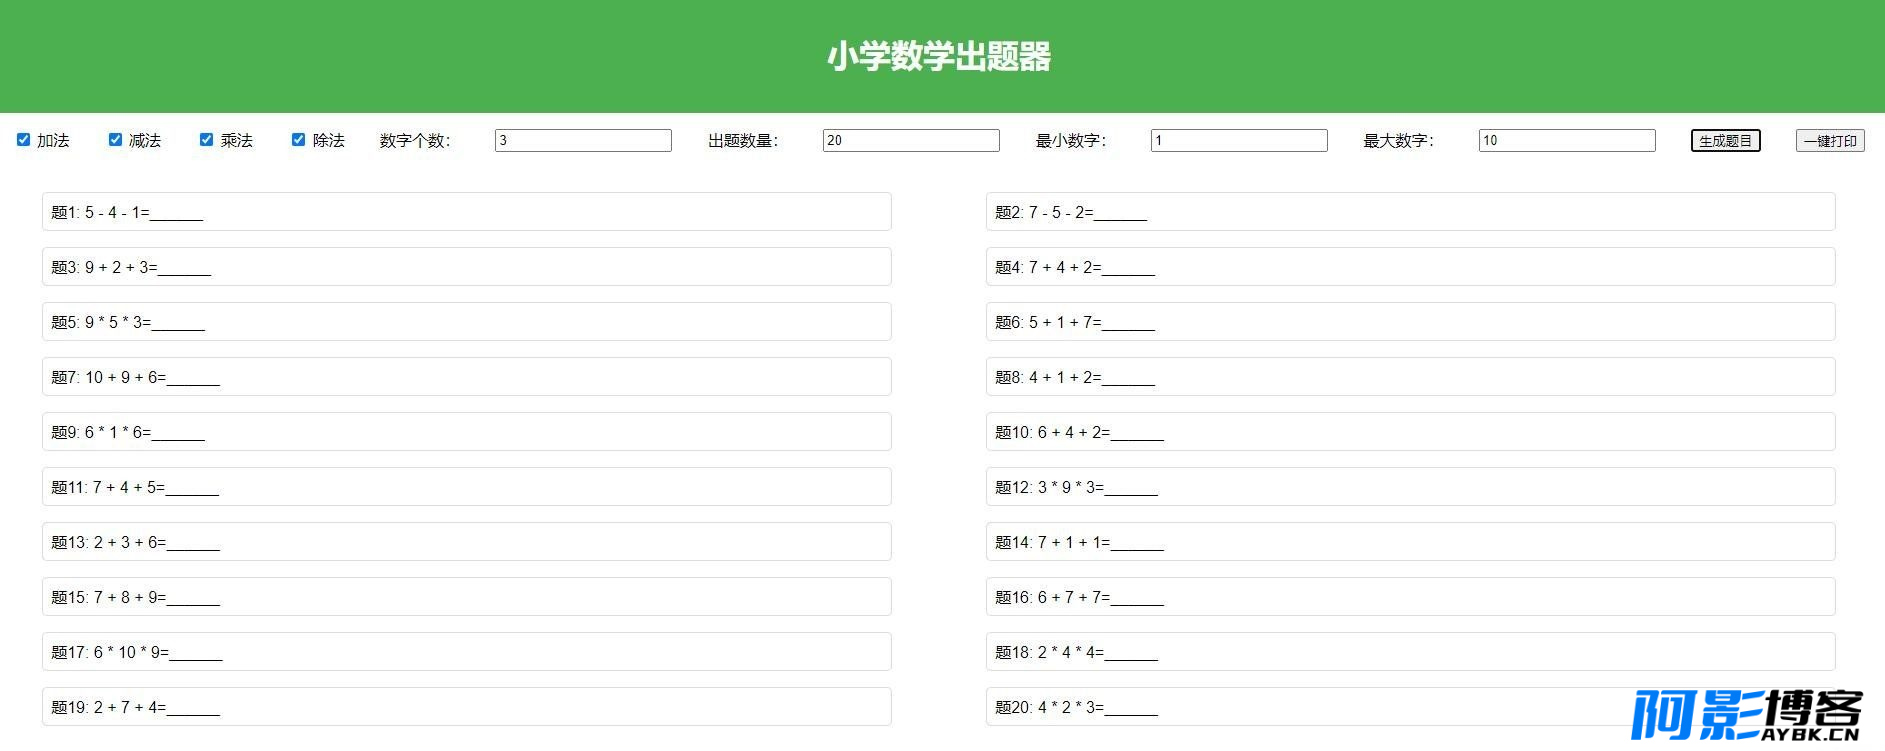Screen dimensions: 1885x751
Task: Click the 出题数量 label
Action: coord(743,141)
